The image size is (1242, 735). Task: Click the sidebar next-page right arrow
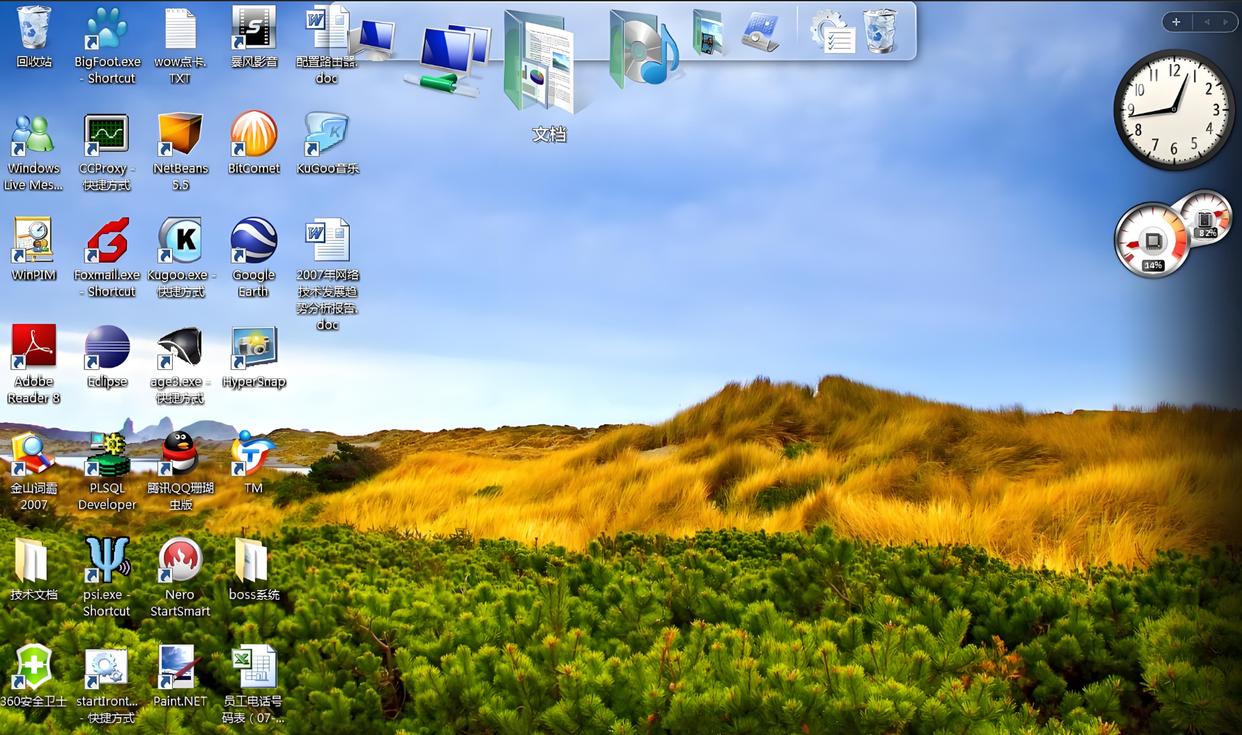[1226, 22]
